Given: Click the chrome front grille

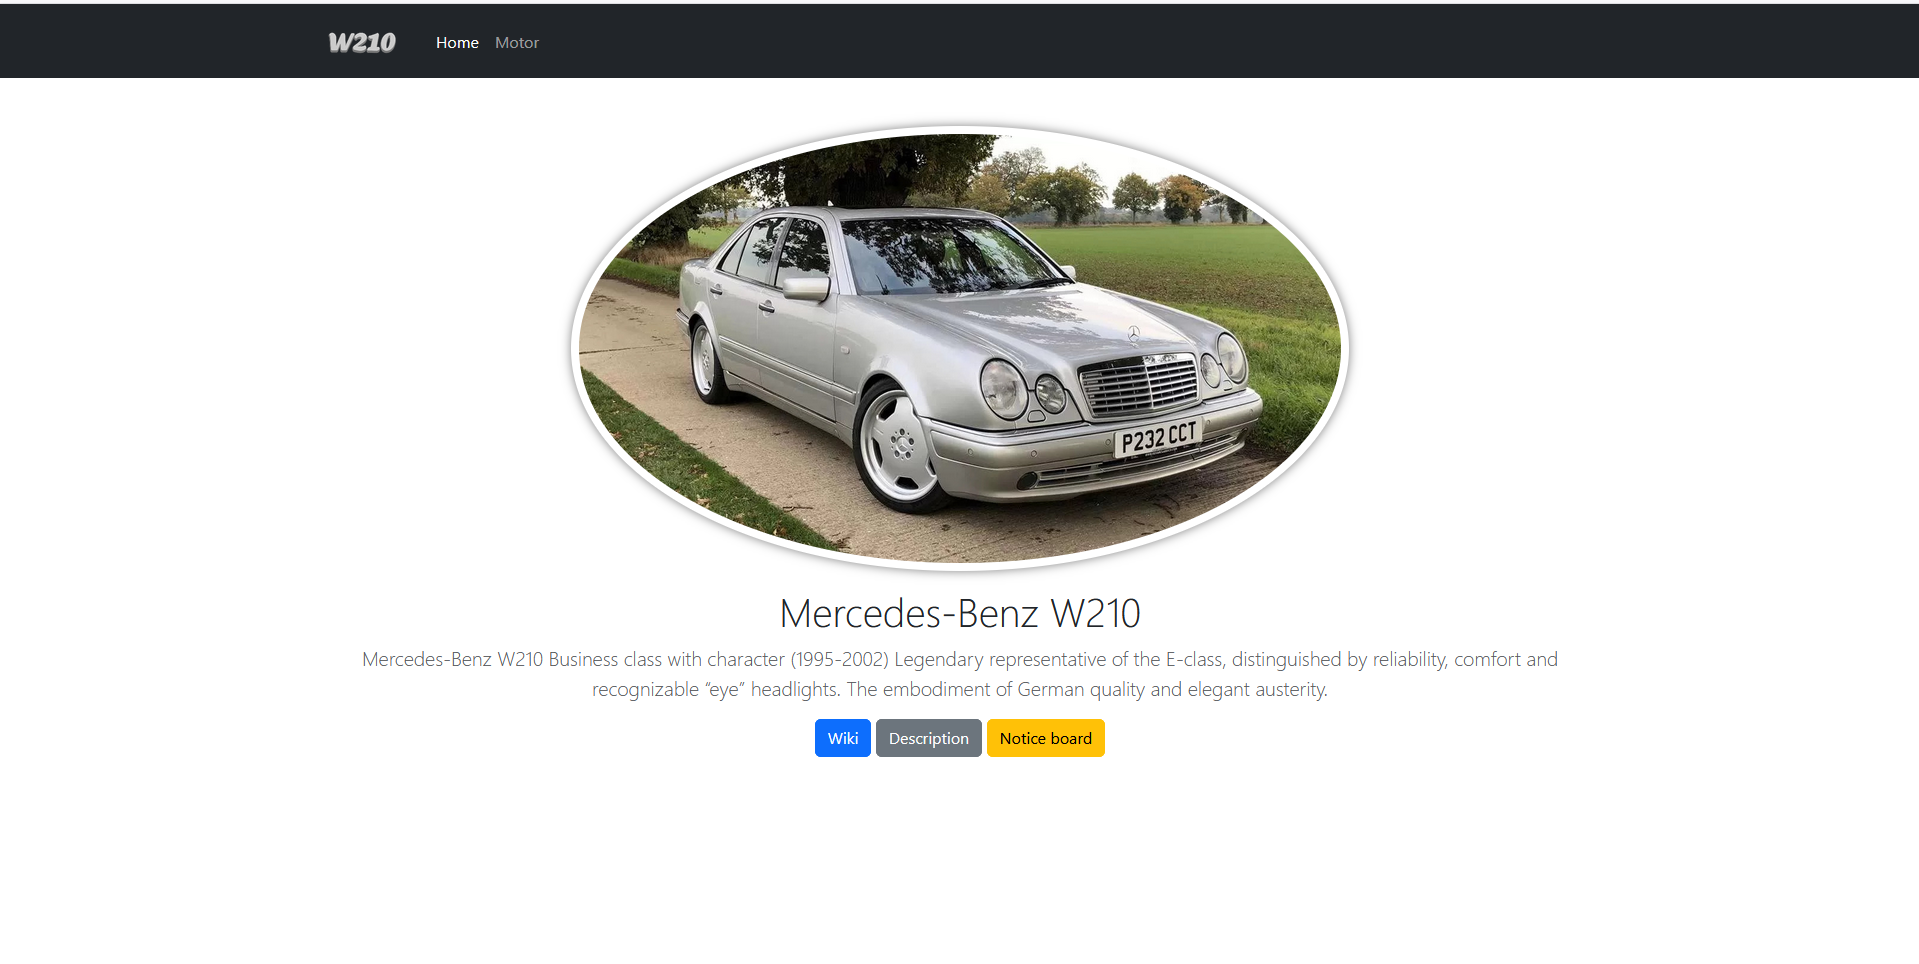Looking at the screenshot, I should [x=1140, y=384].
